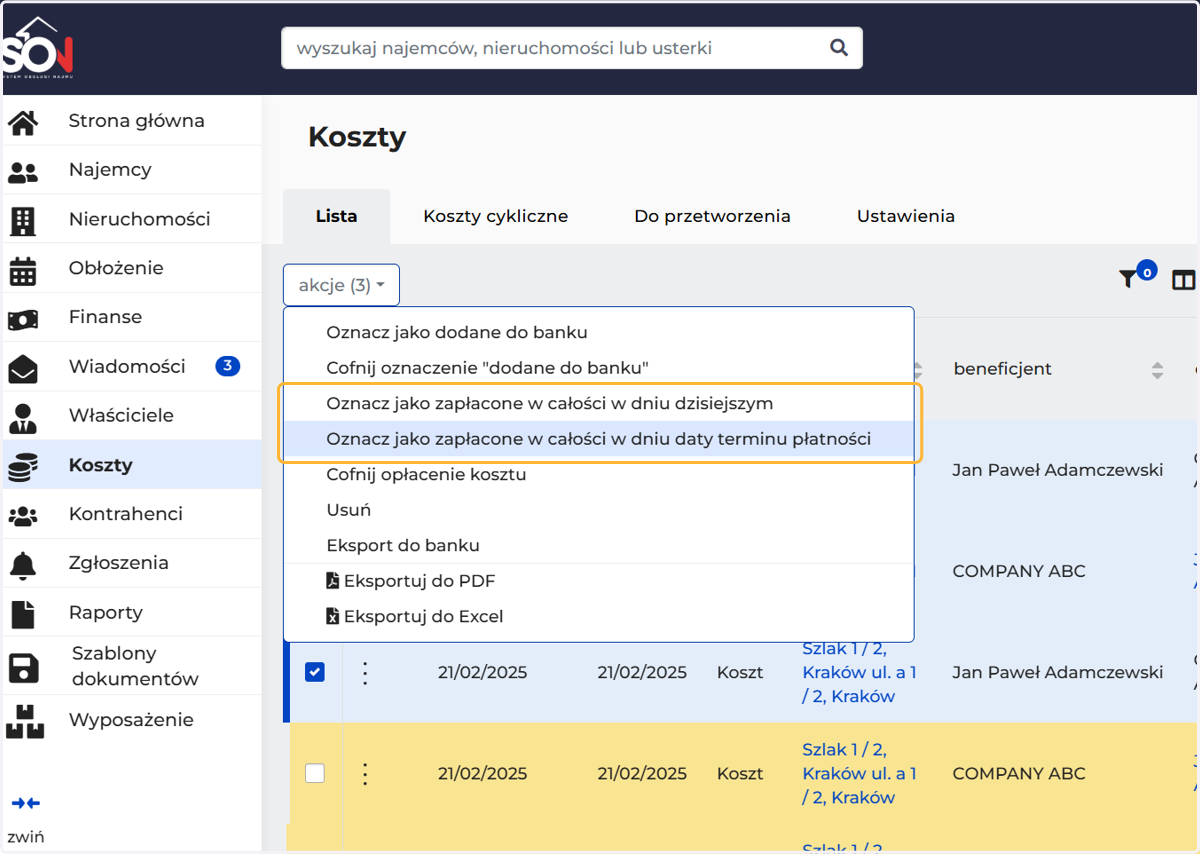Select Eksportuj do PDF
Image resolution: width=1200 pixels, height=854 pixels.
point(598,581)
